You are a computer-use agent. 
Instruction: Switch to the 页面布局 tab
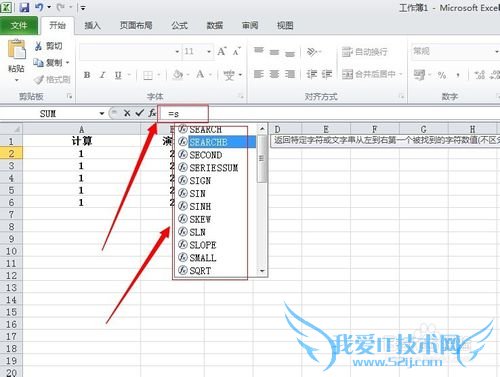point(136,26)
